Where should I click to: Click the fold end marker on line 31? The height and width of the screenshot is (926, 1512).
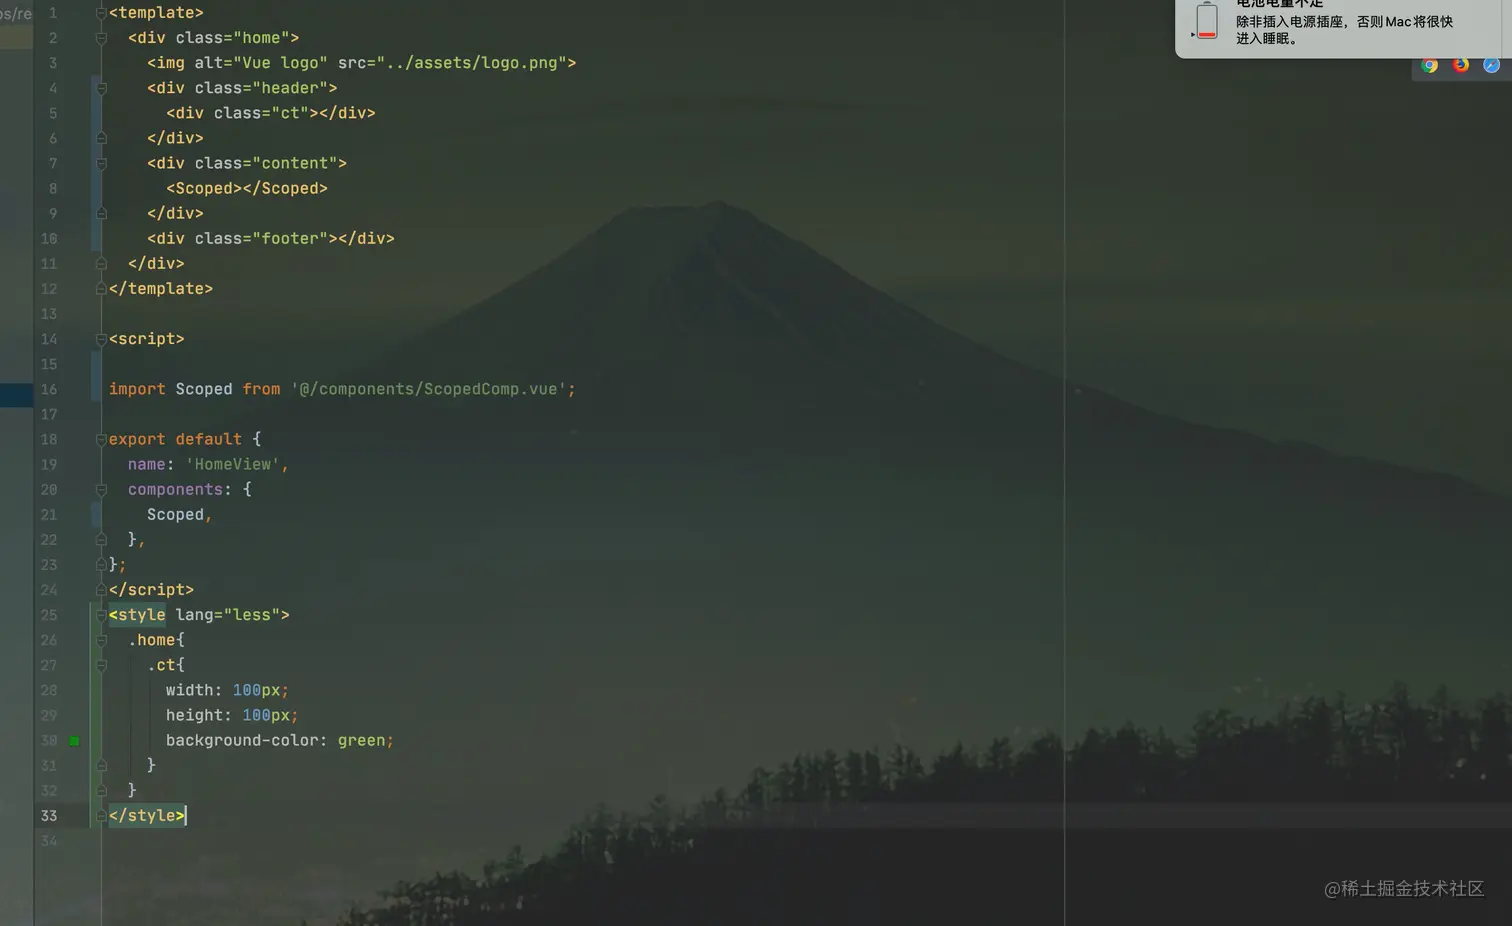(x=101, y=766)
